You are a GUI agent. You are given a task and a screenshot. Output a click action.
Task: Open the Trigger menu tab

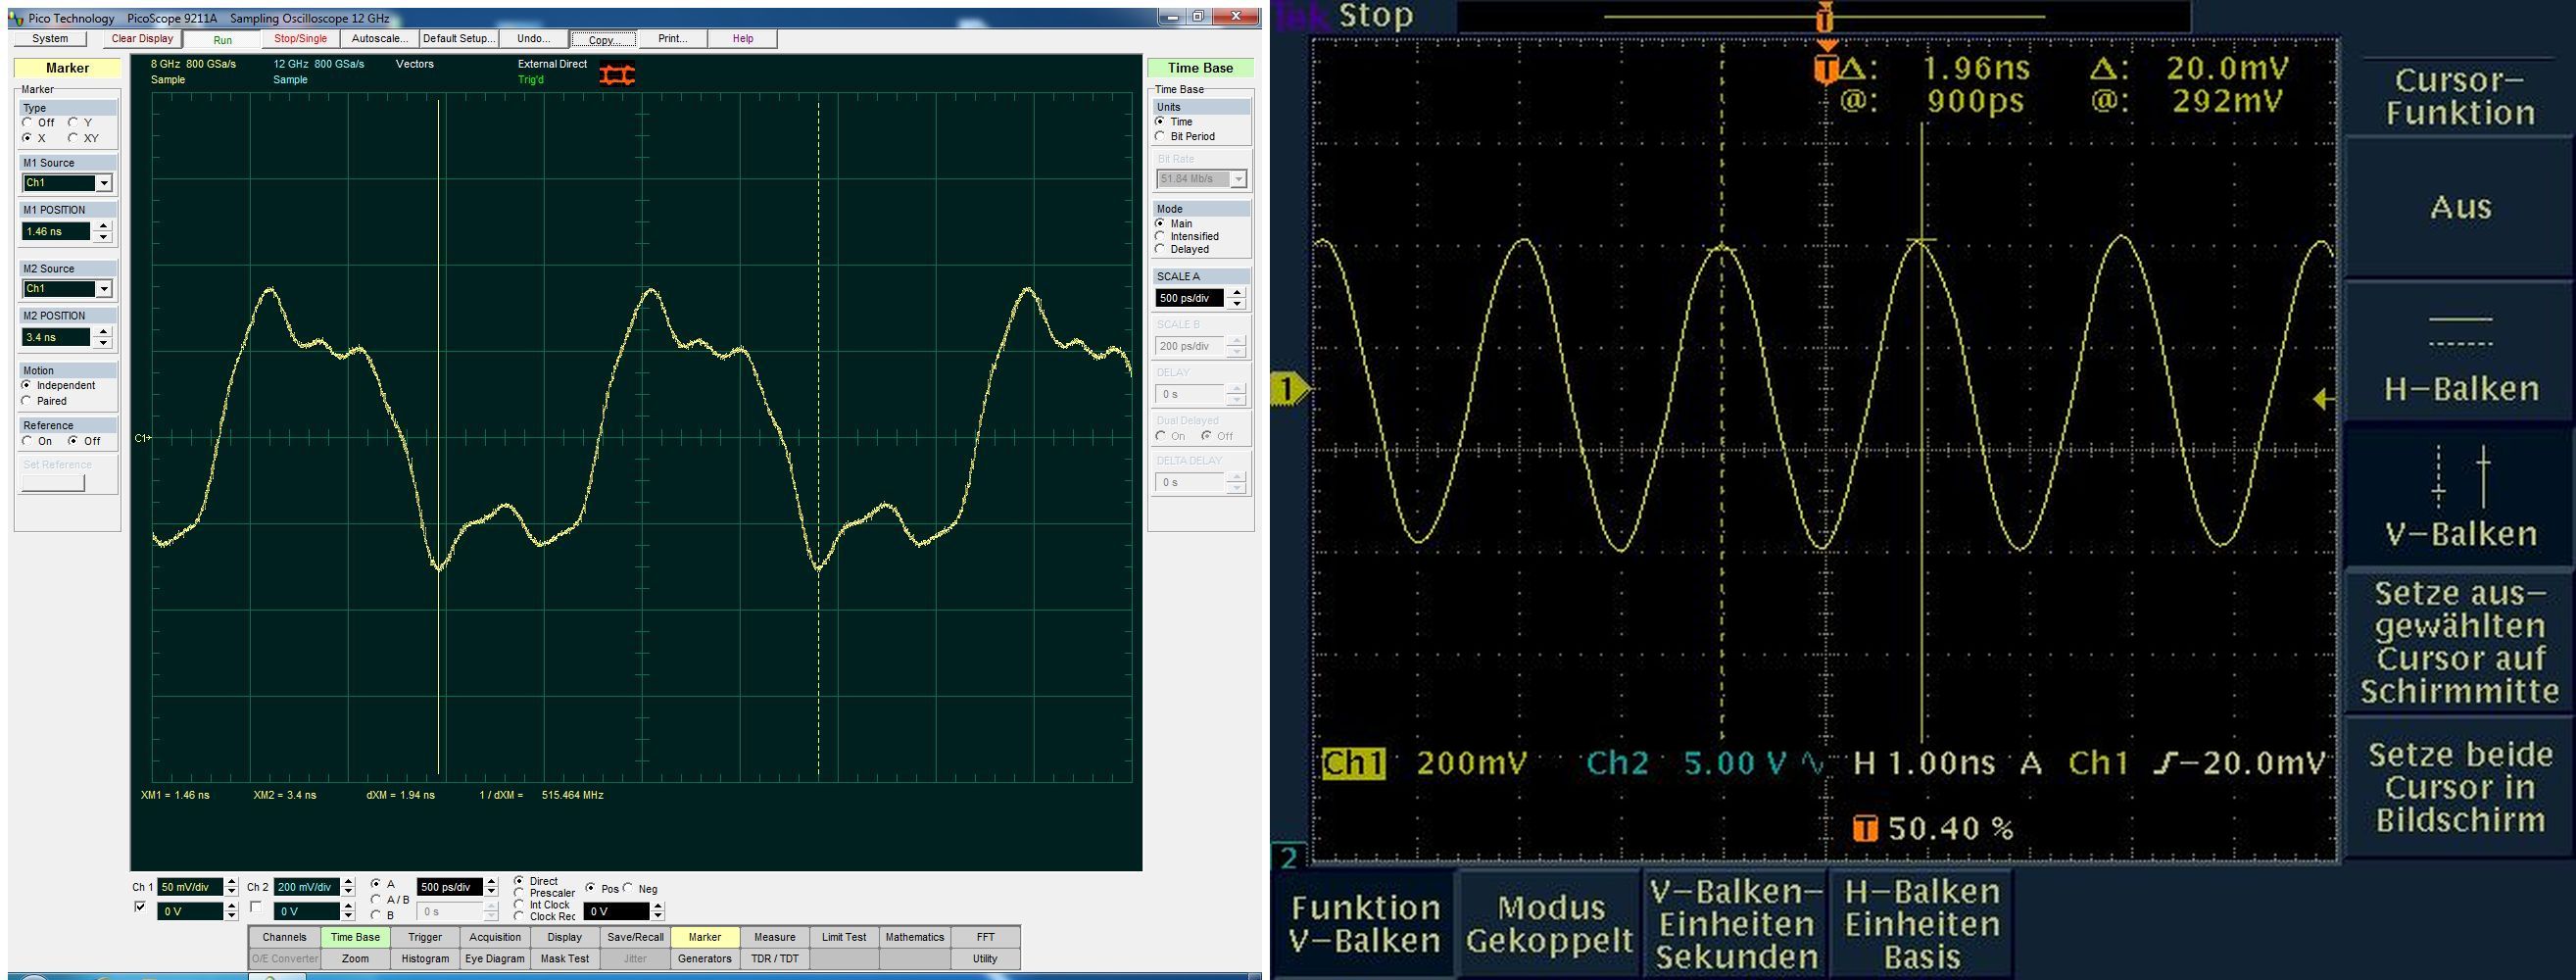424,937
